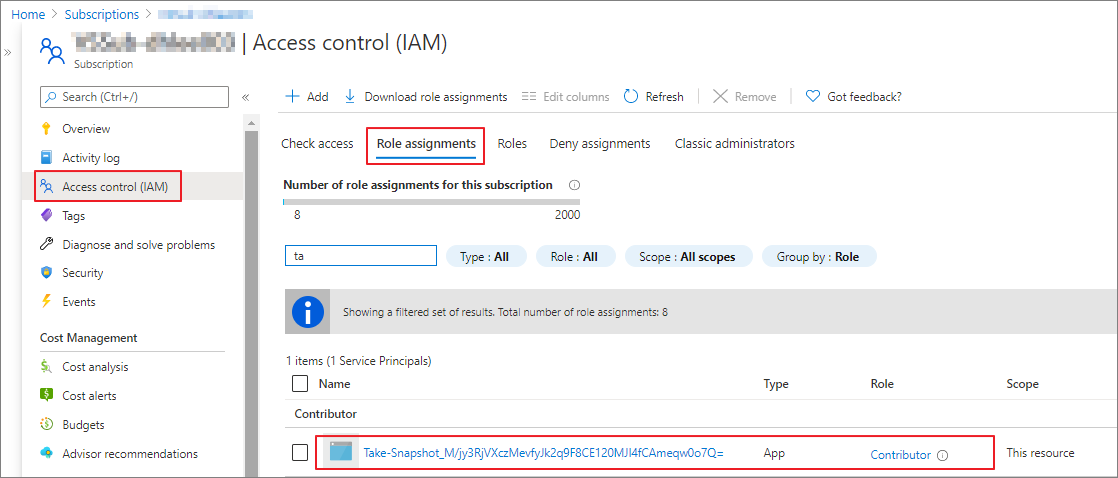Click the Access control people icon in sidebar

tap(47, 187)
